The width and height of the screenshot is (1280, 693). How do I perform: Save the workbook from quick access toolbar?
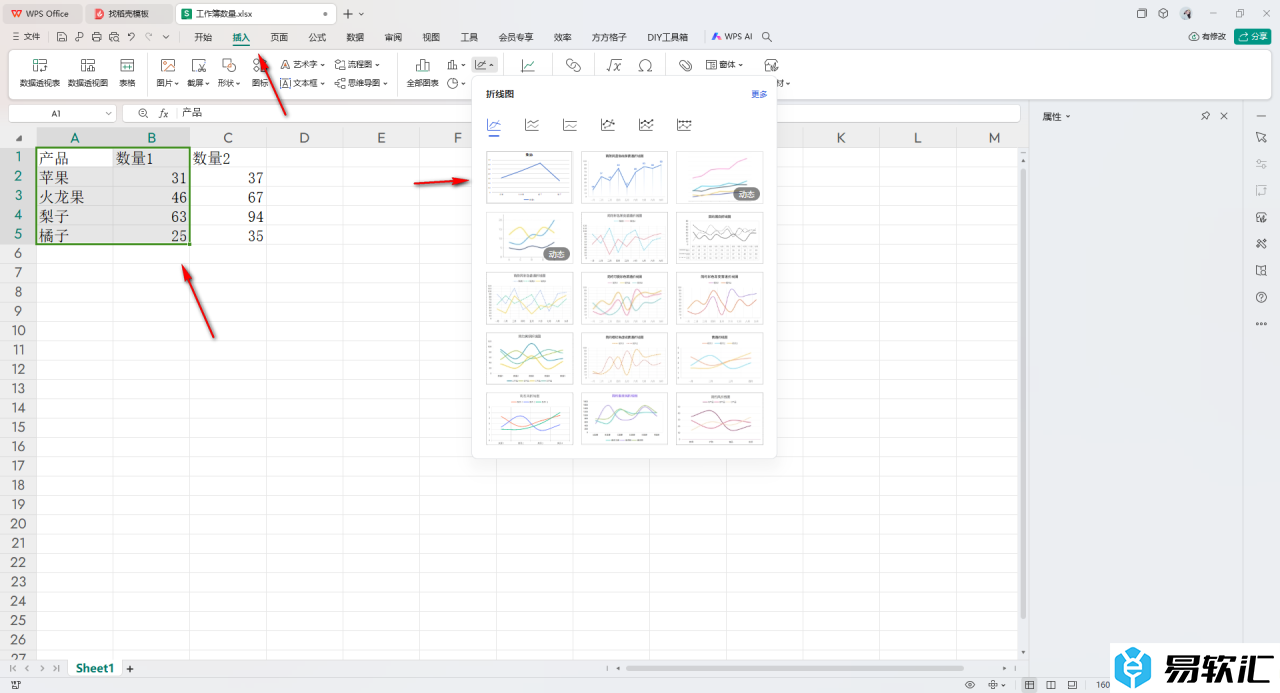coord(62,36)
